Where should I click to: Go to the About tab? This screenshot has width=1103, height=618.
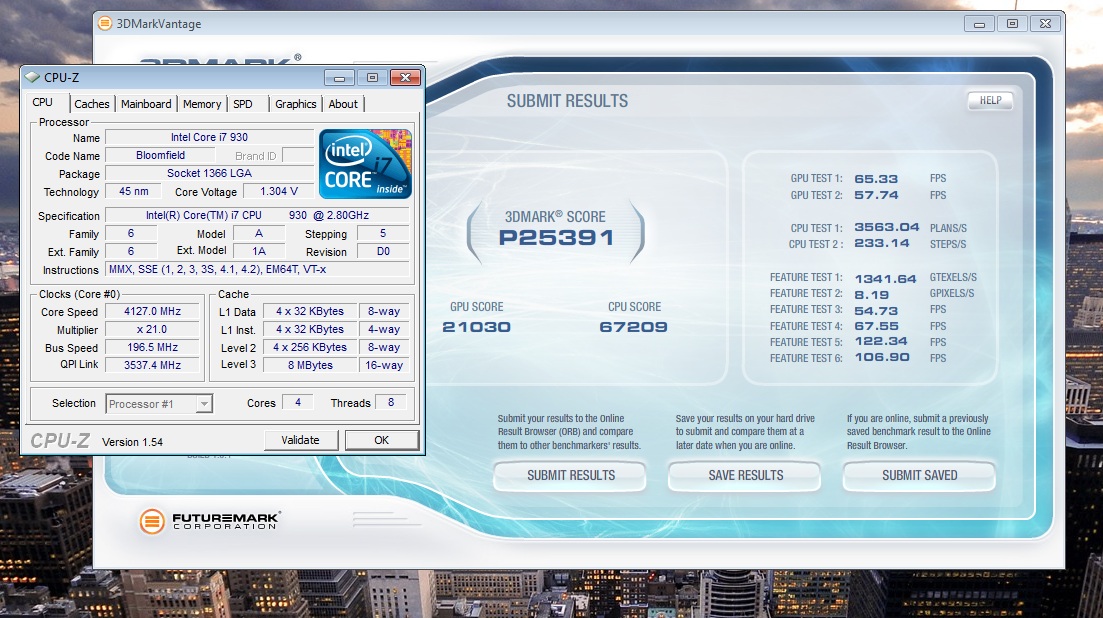pyautogui.click(x=343, y=104)
